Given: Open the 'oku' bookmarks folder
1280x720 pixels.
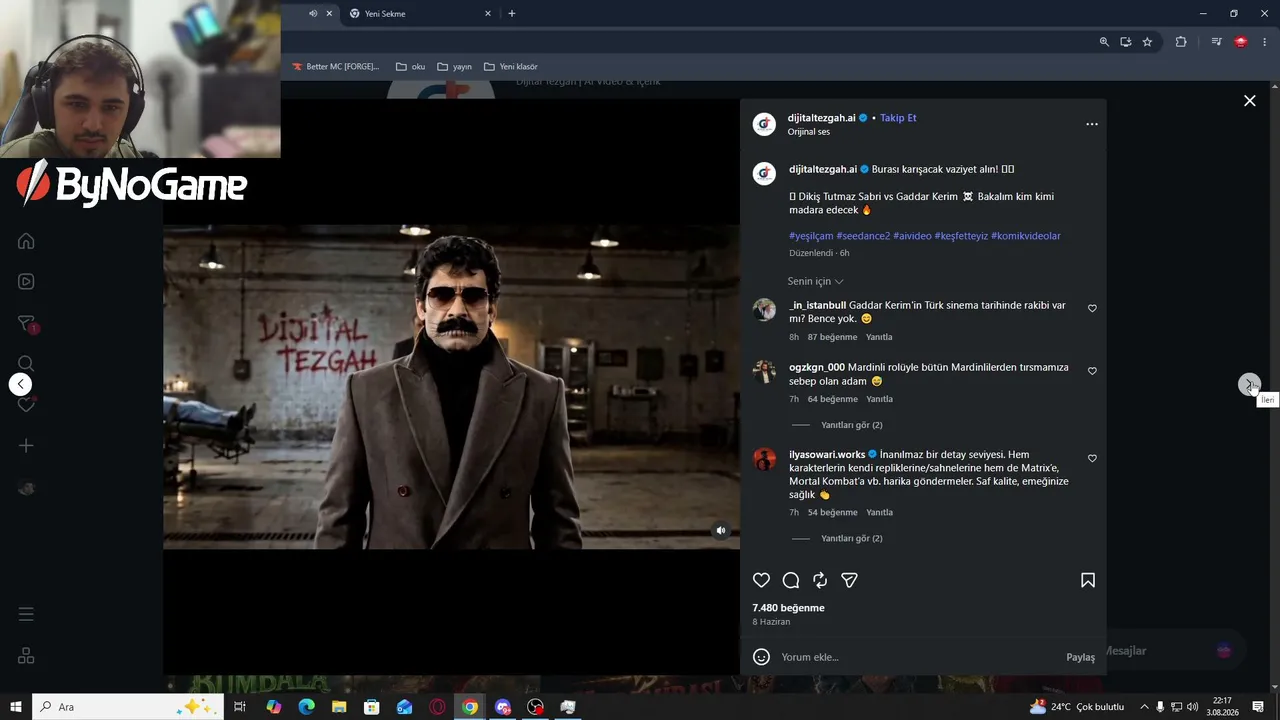Looking at the screenshot, I should (410, 67).
